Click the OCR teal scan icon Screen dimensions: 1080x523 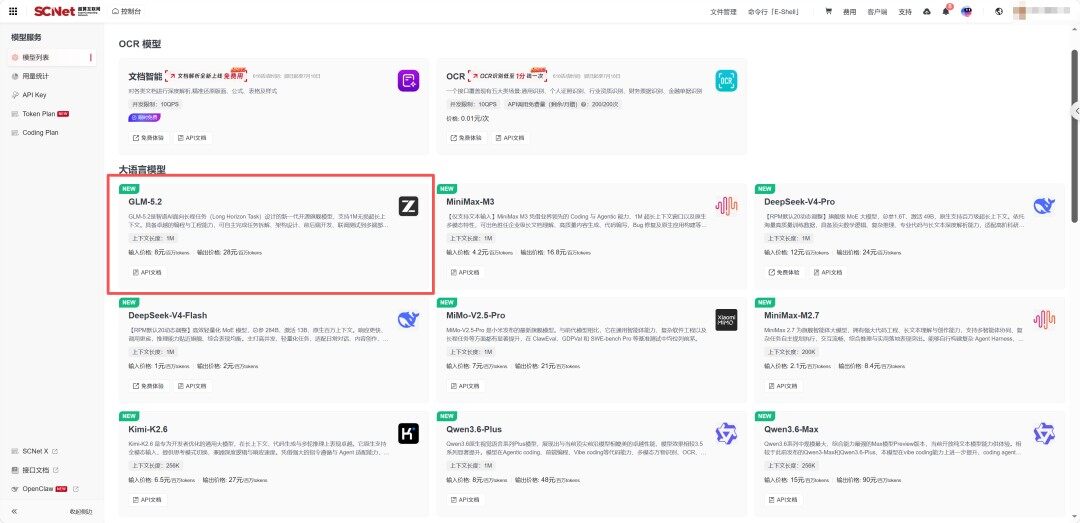(726, 81)
